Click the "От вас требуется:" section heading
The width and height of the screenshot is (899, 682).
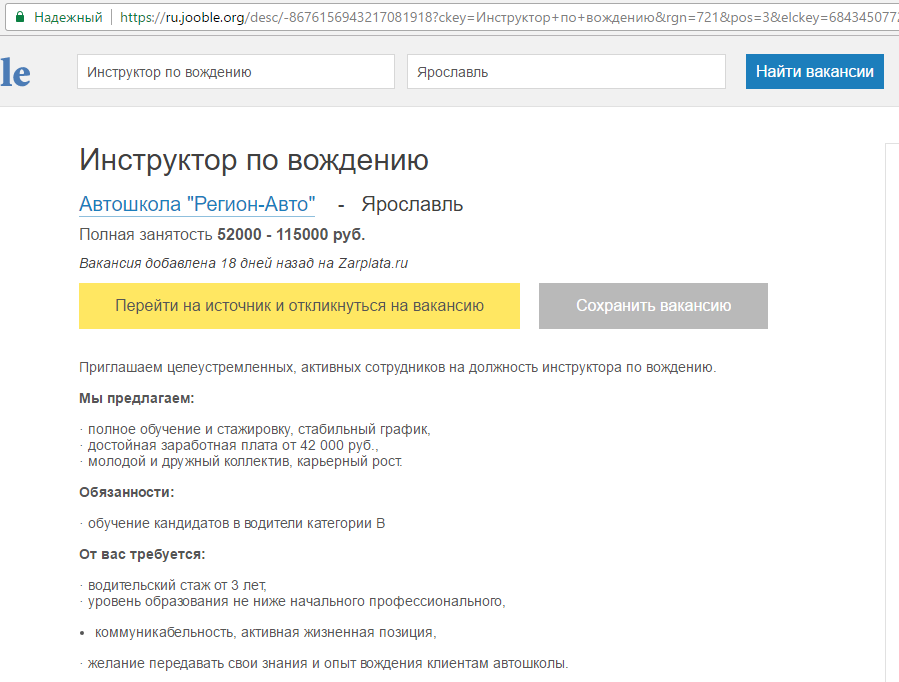point(142,554)
